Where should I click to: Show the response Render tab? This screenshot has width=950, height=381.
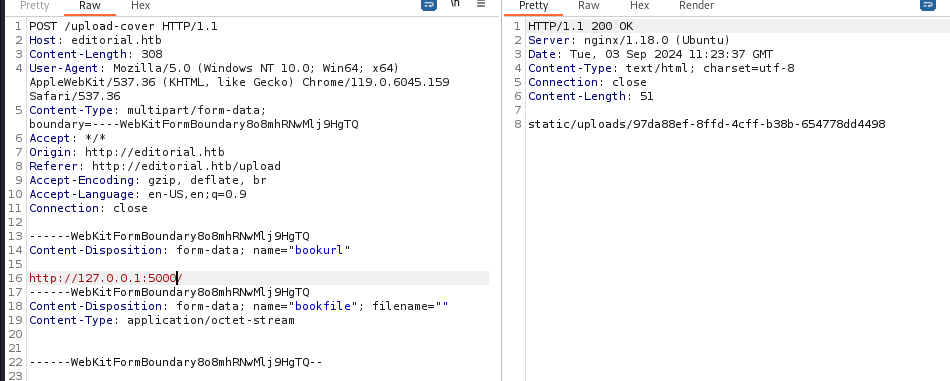point(696,5)
